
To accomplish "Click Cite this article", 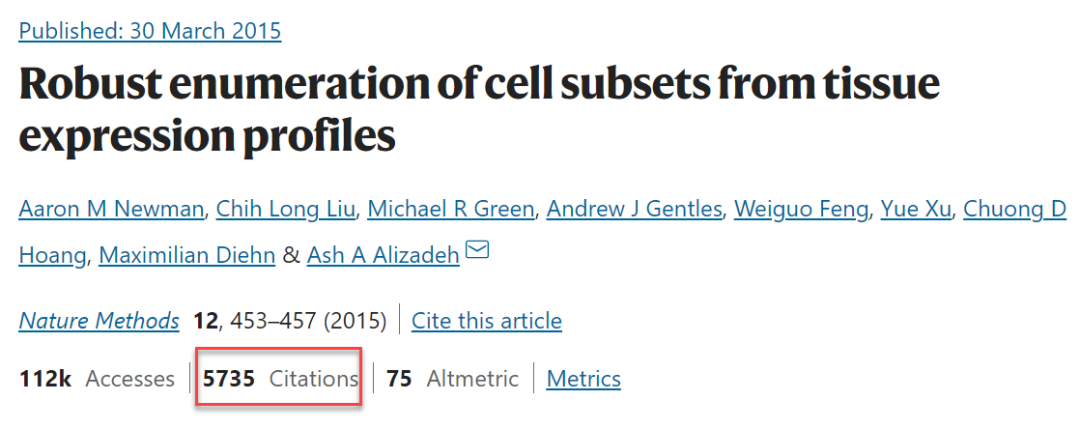I will pos(487,321).
